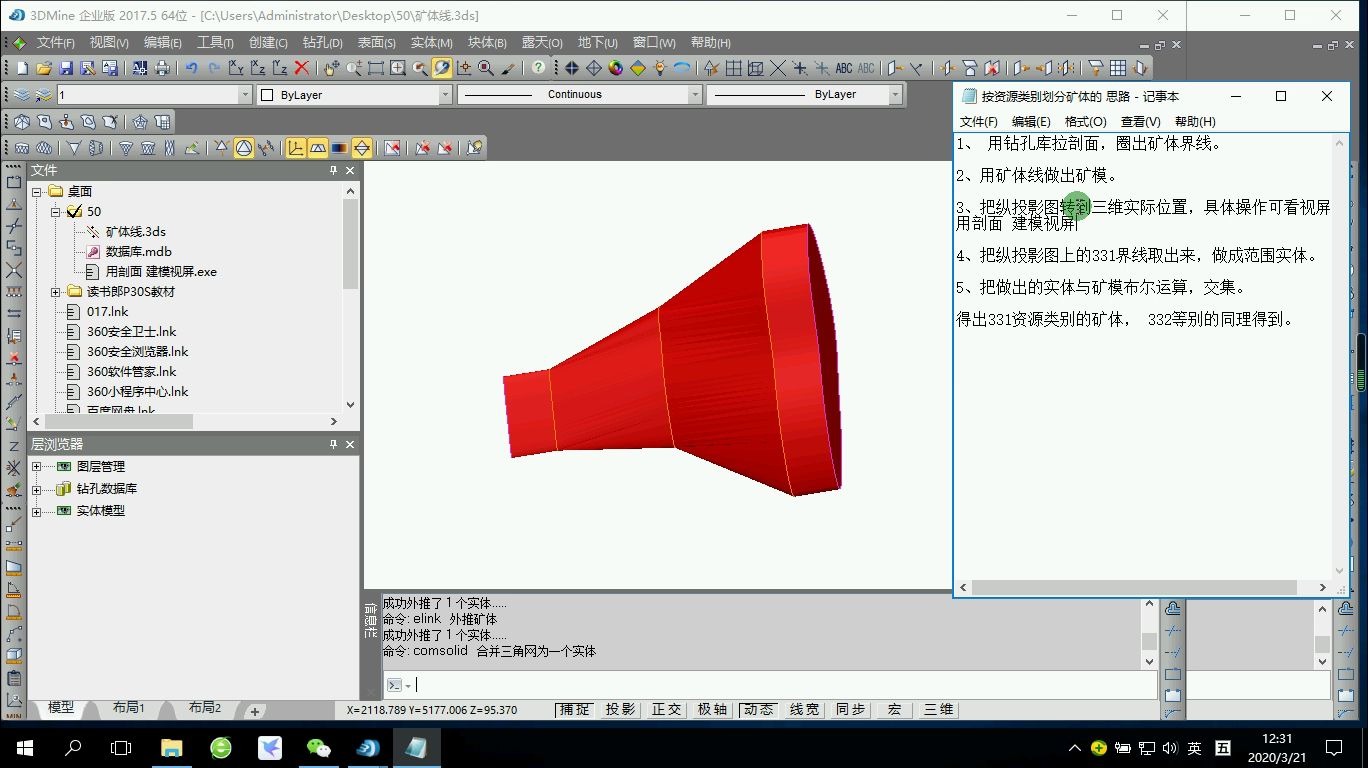Image resolution: width=1368 pixels, height=768 pixels.
Task: Open the Help question mark icon
Action: 537,67
